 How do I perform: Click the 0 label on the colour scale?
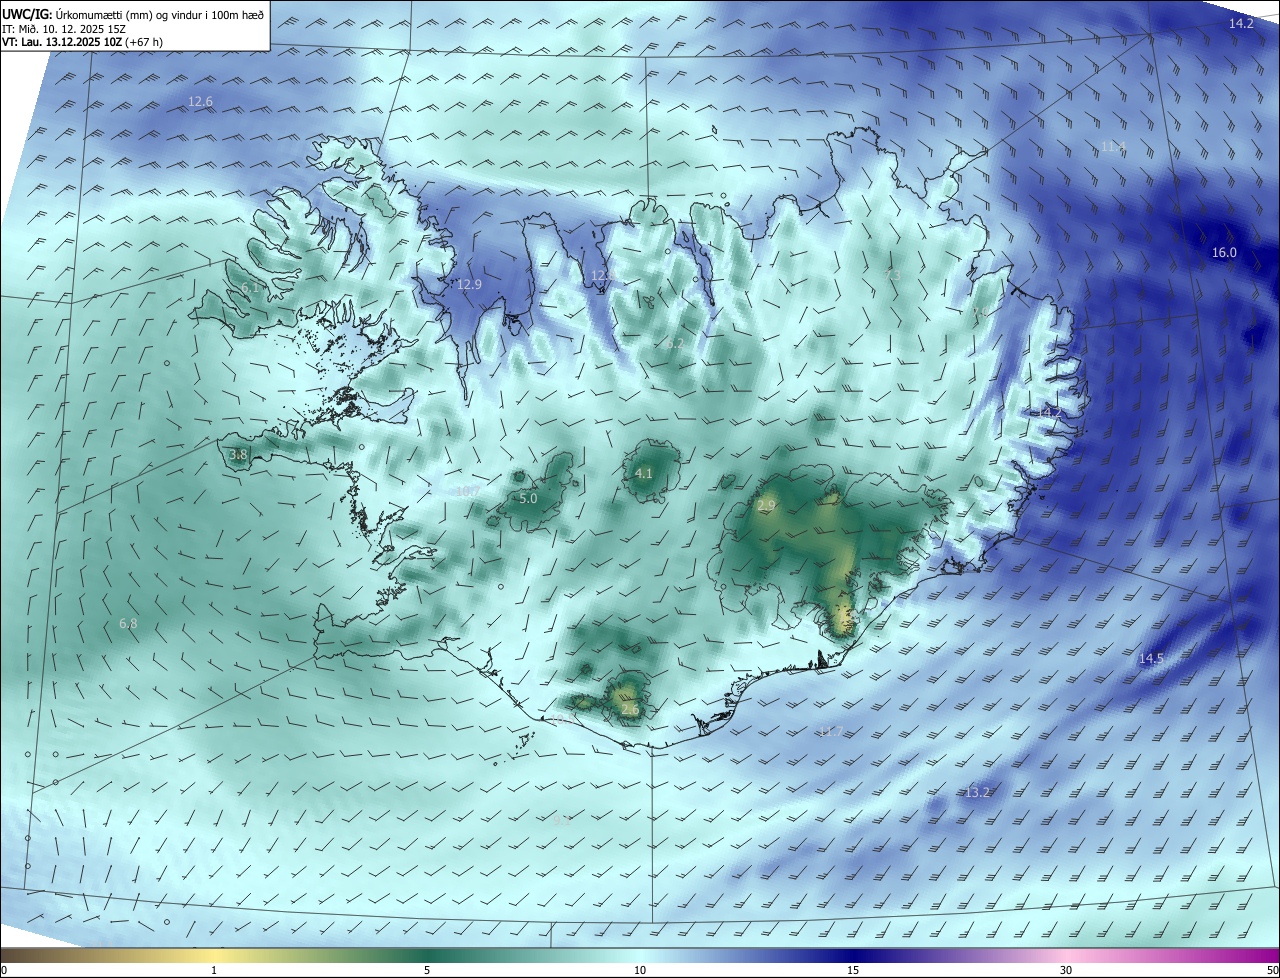coord(4,970)
